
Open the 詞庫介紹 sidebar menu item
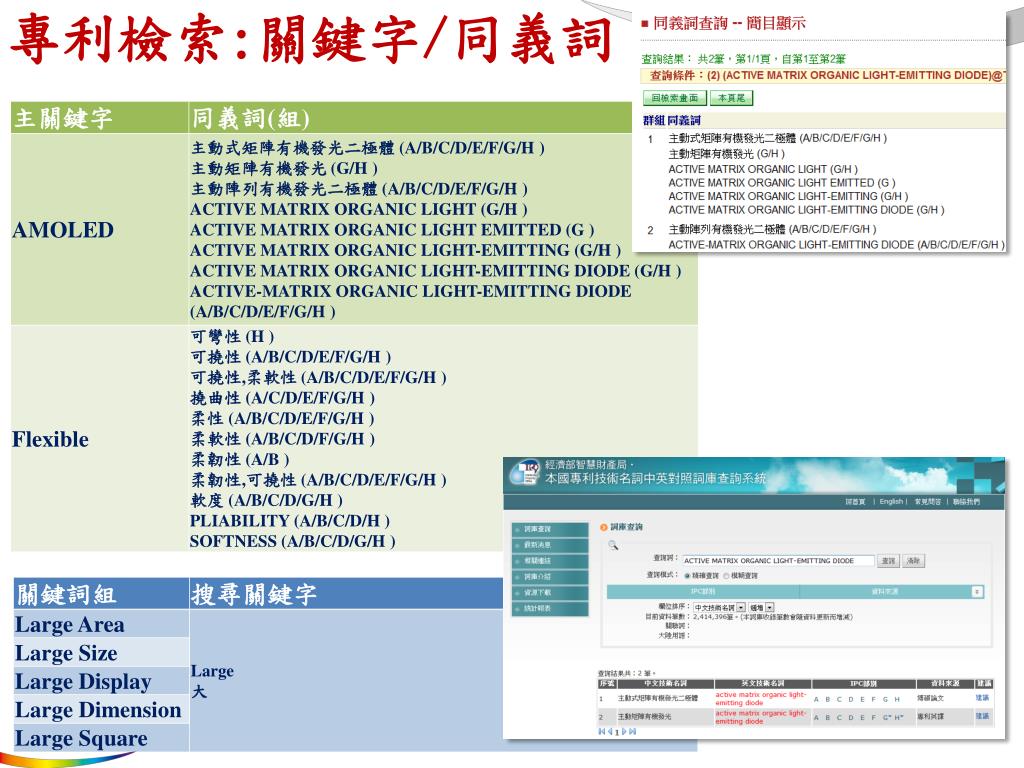click(x=550, y=577)
